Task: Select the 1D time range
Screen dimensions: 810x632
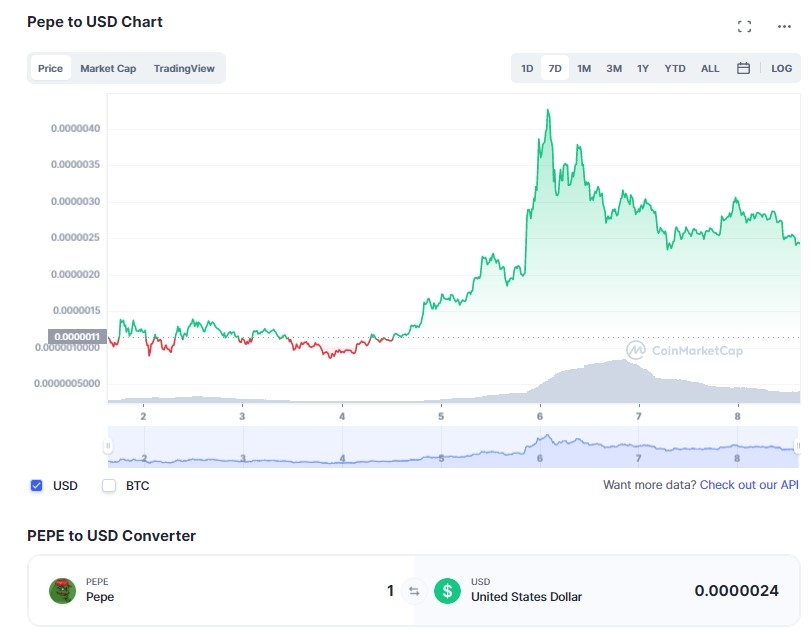Action: click(526, 68)
